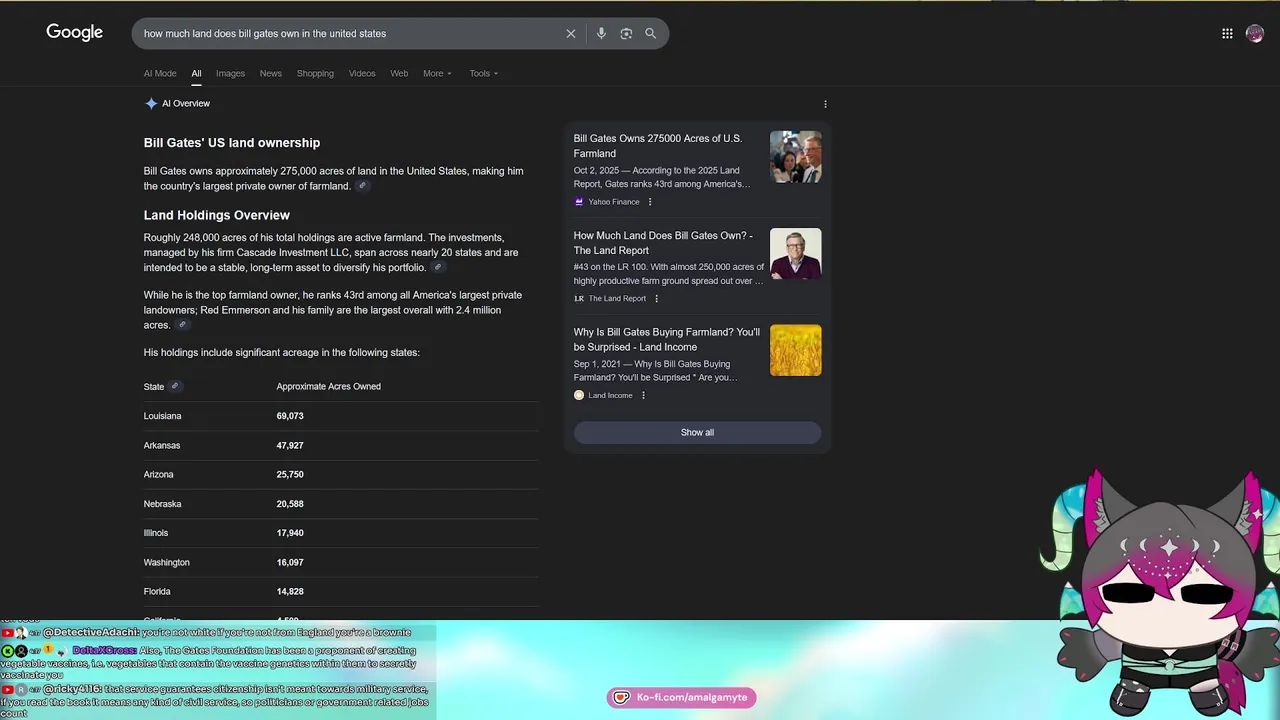Clear the search query with X
Image resolution: width=1280 pixels, height=720 pixels.
(x=571, y=33)
